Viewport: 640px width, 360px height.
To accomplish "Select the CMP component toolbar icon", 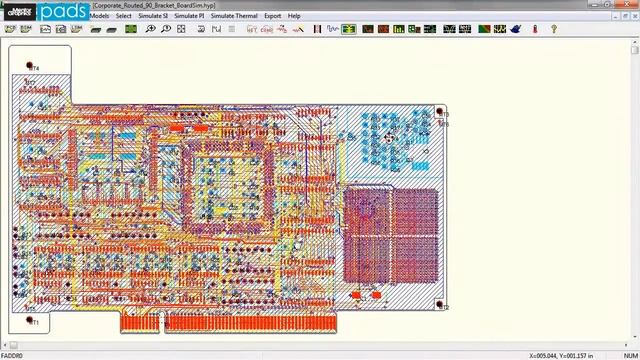I will [267, 29].
